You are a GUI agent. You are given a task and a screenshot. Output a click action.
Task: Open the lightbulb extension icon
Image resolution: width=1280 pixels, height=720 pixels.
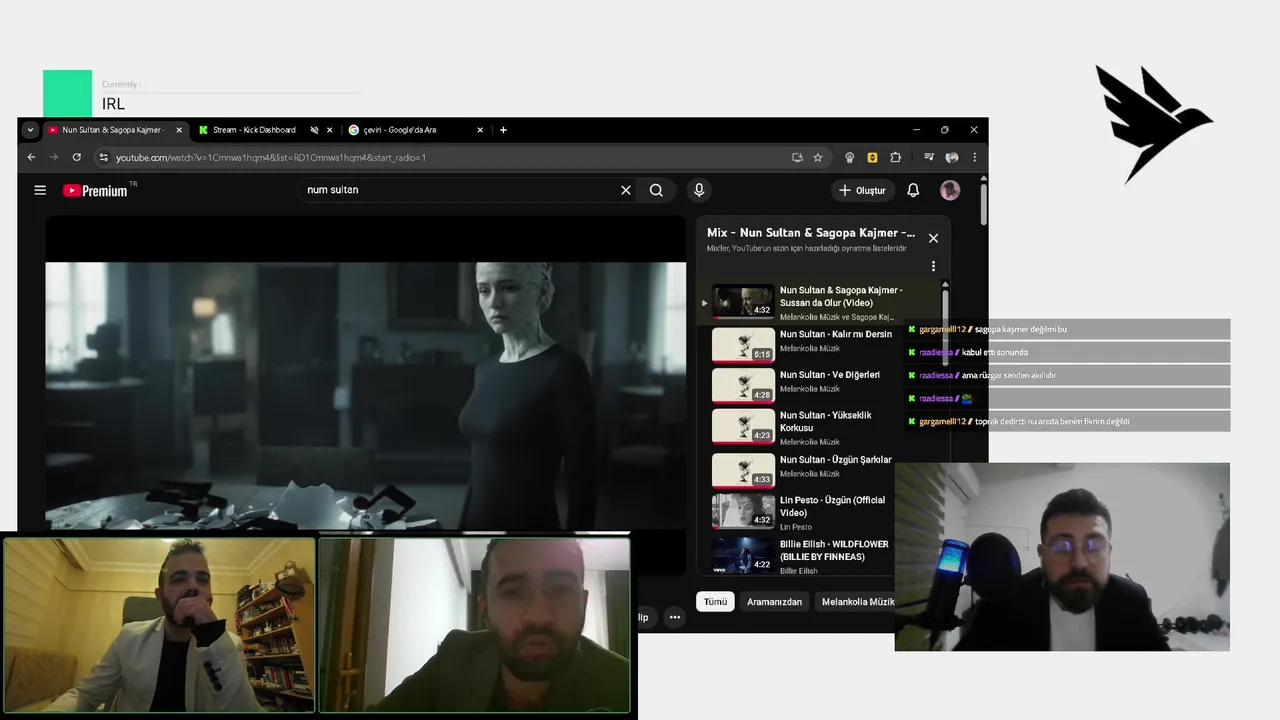850,157
